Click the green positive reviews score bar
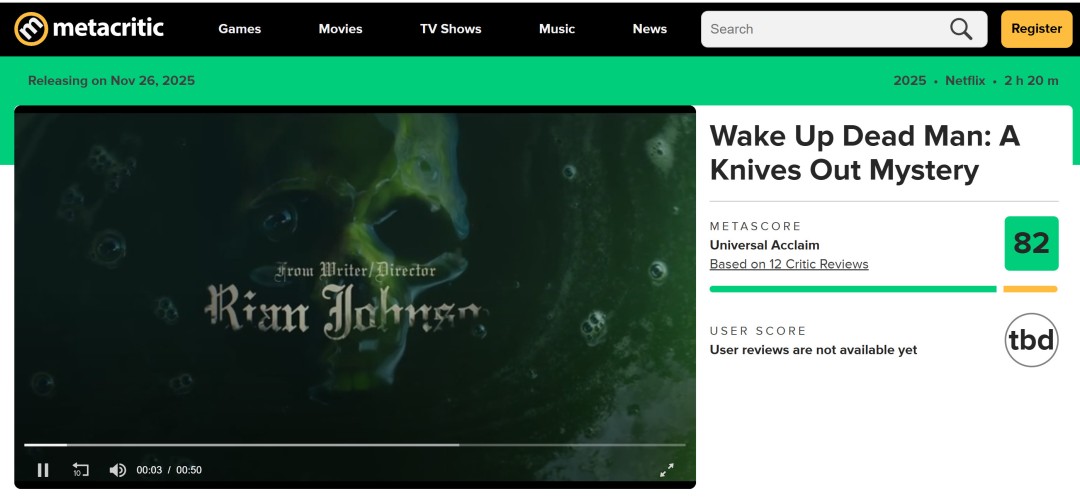Image resolution: width=1080 pixels, height=504 pixels. (x=852, y=289)
